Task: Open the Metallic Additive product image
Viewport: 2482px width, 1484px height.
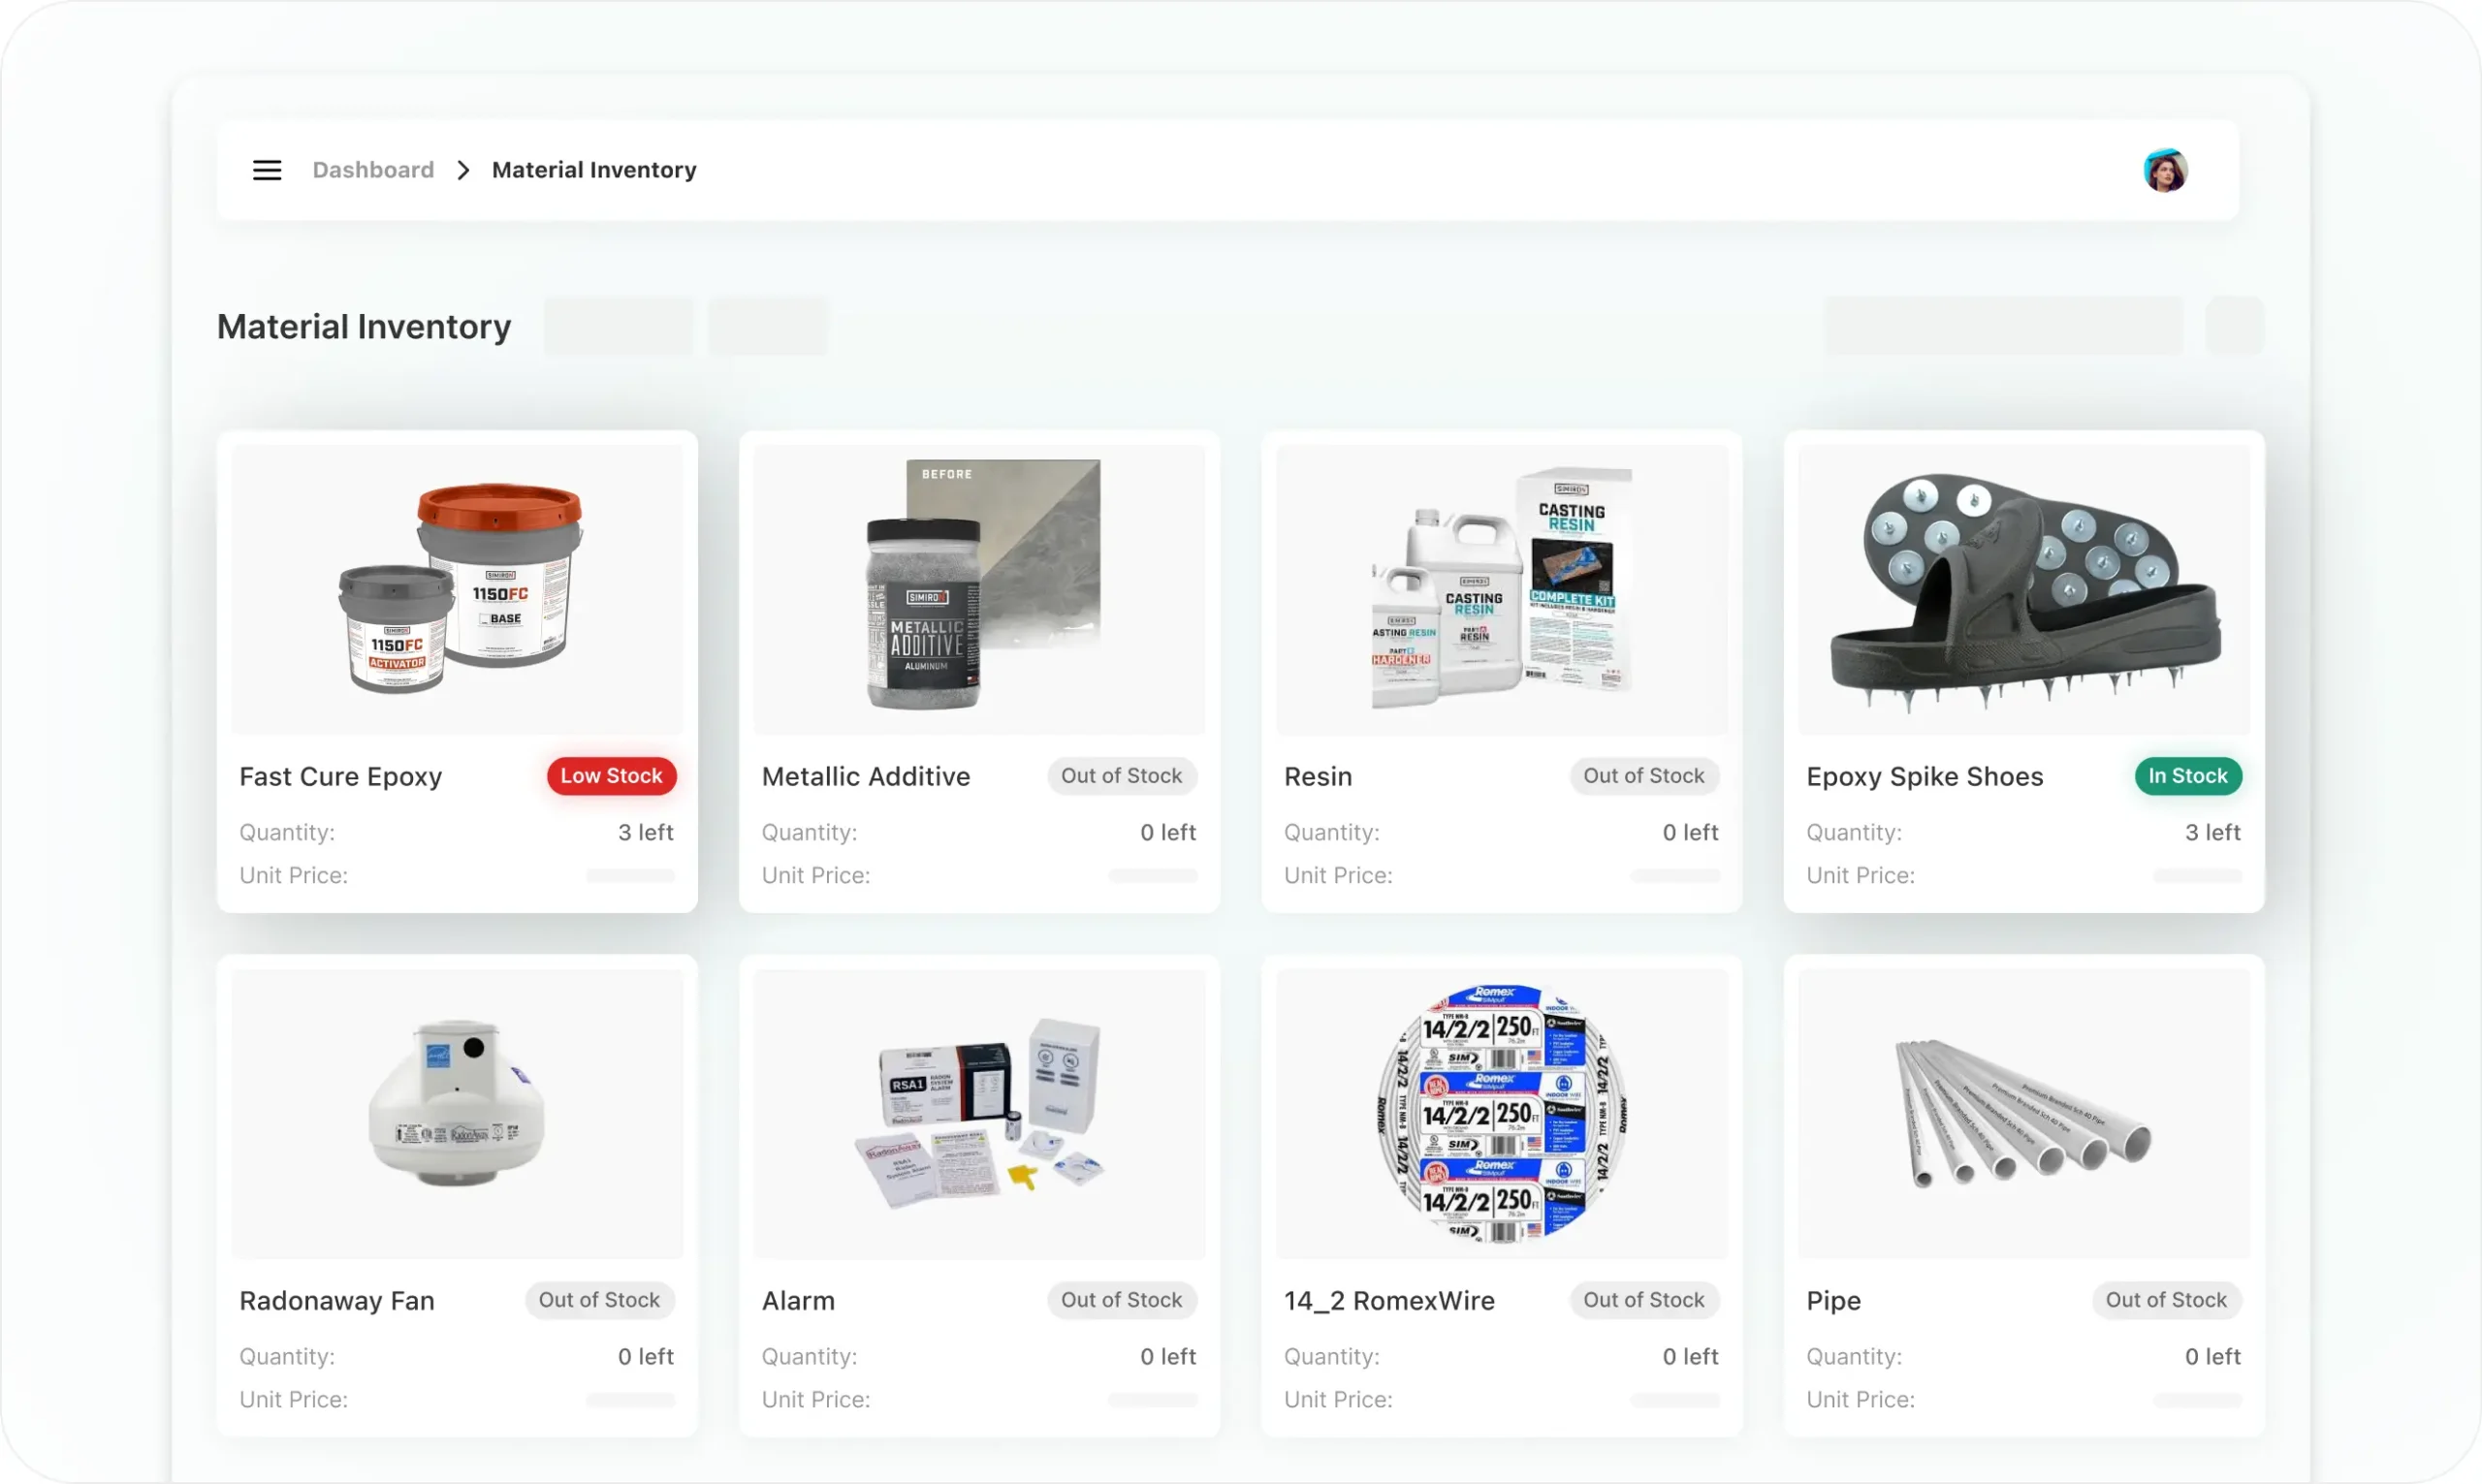Action: 979,590
